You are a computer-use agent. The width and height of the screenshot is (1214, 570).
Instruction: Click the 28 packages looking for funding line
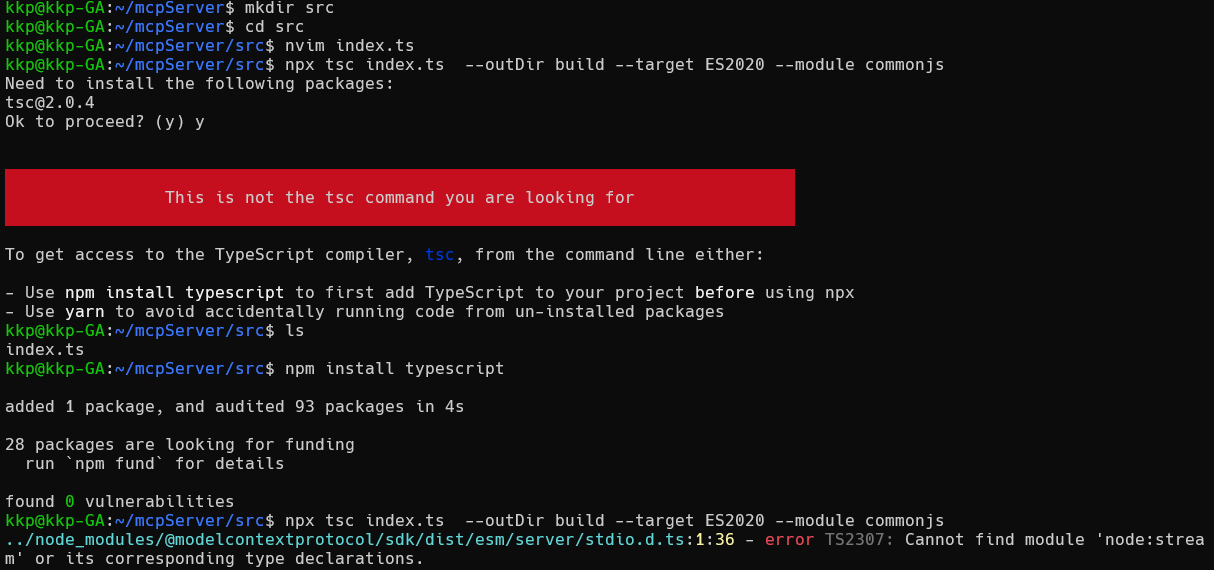tap(179, 445)
